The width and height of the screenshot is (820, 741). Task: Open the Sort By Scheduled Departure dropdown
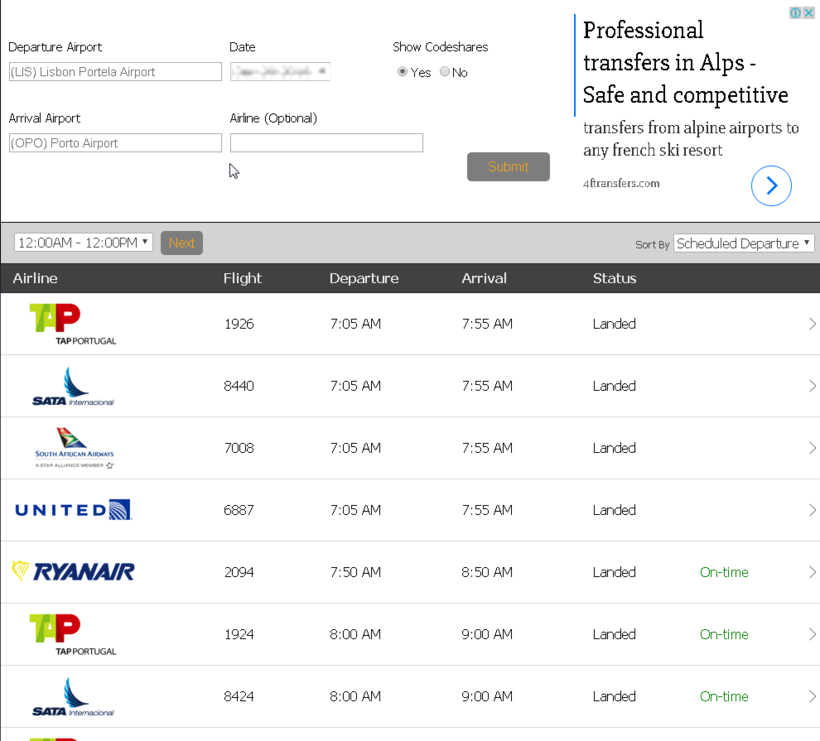[743, 243]
